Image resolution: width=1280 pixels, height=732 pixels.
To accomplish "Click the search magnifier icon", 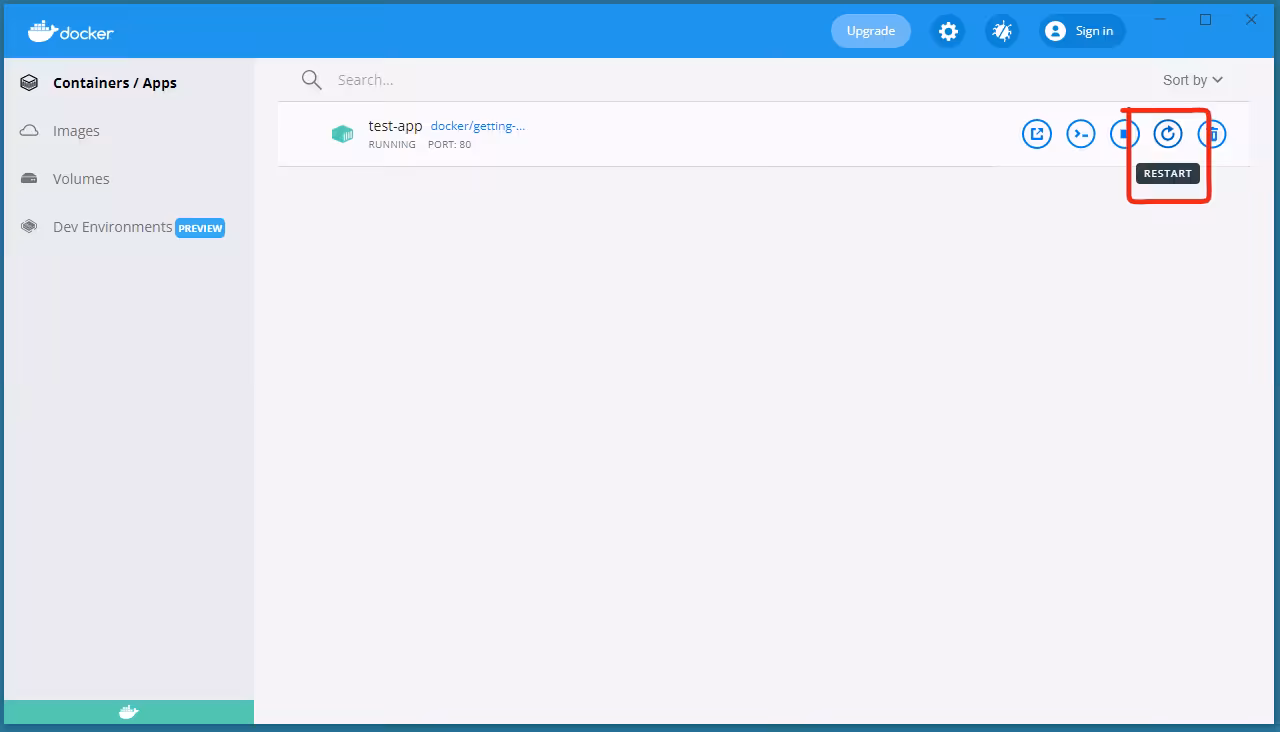I will coord(312,80).
